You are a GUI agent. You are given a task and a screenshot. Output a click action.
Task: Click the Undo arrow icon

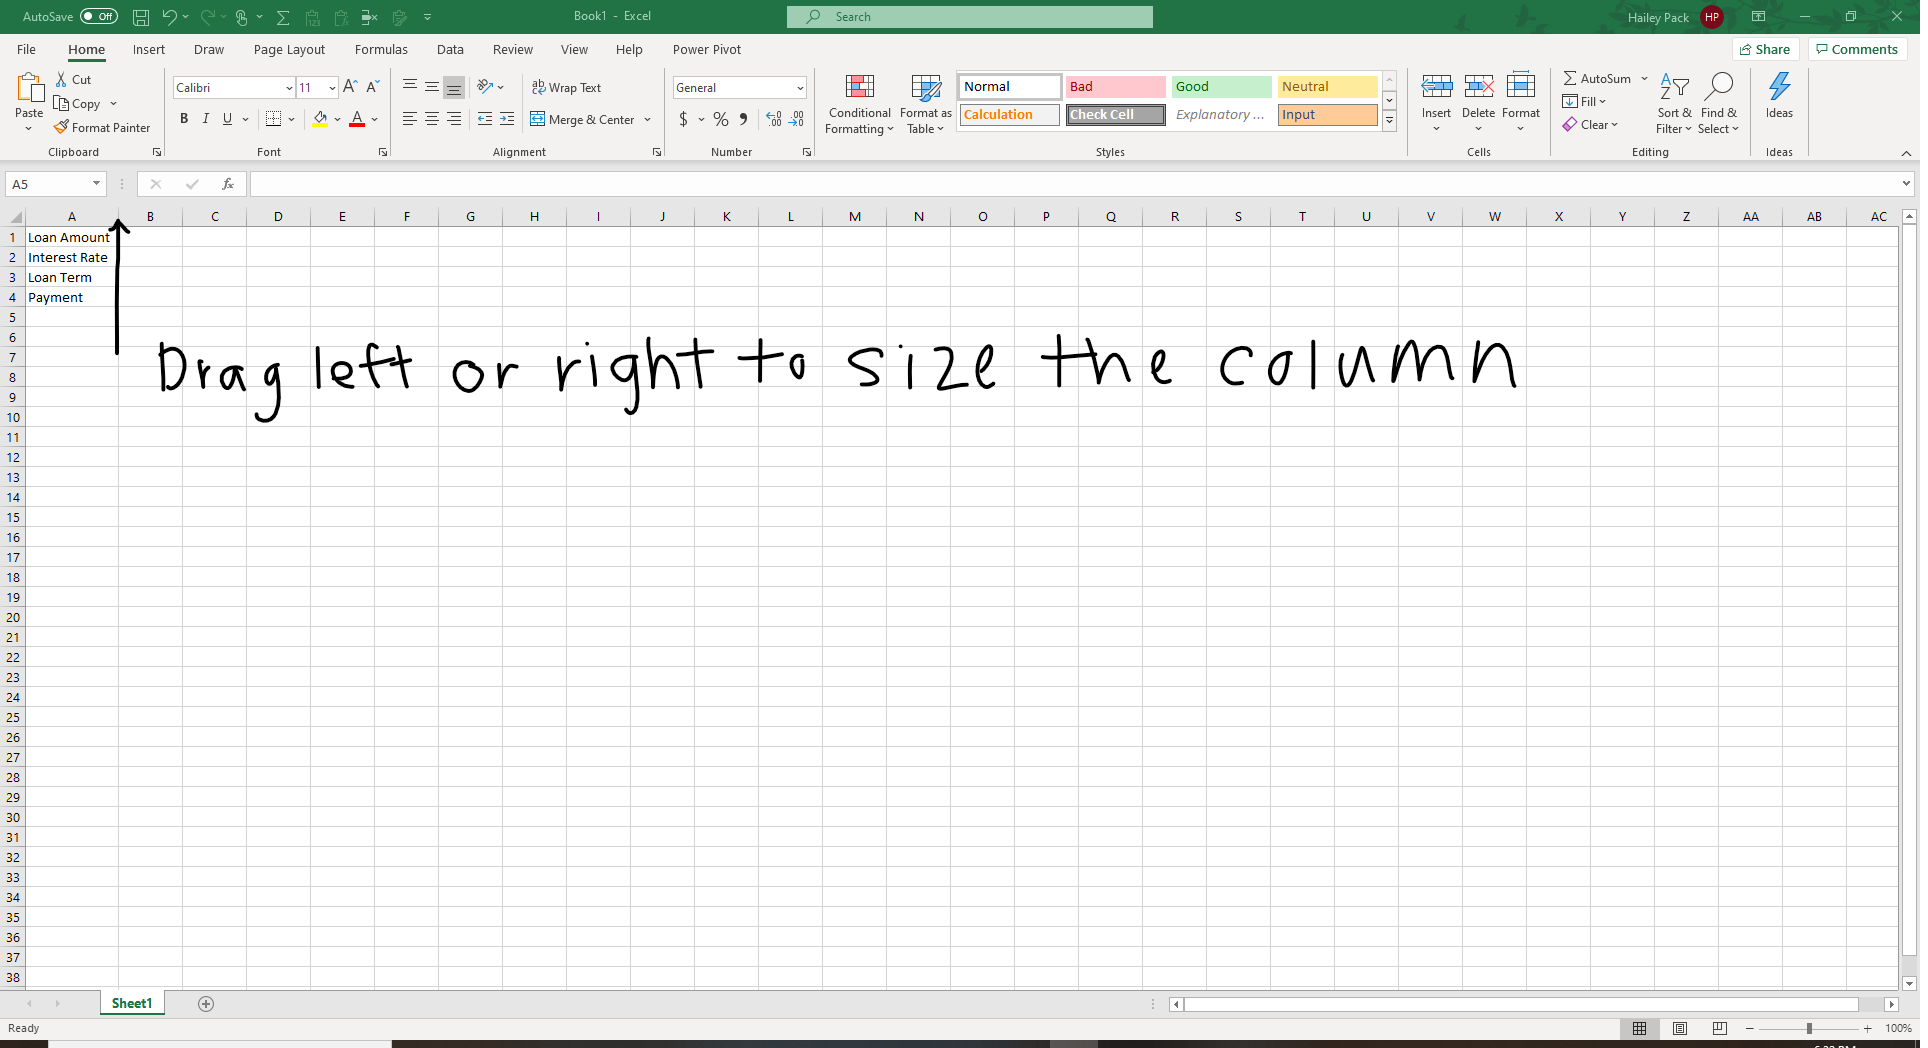[169, 17]
